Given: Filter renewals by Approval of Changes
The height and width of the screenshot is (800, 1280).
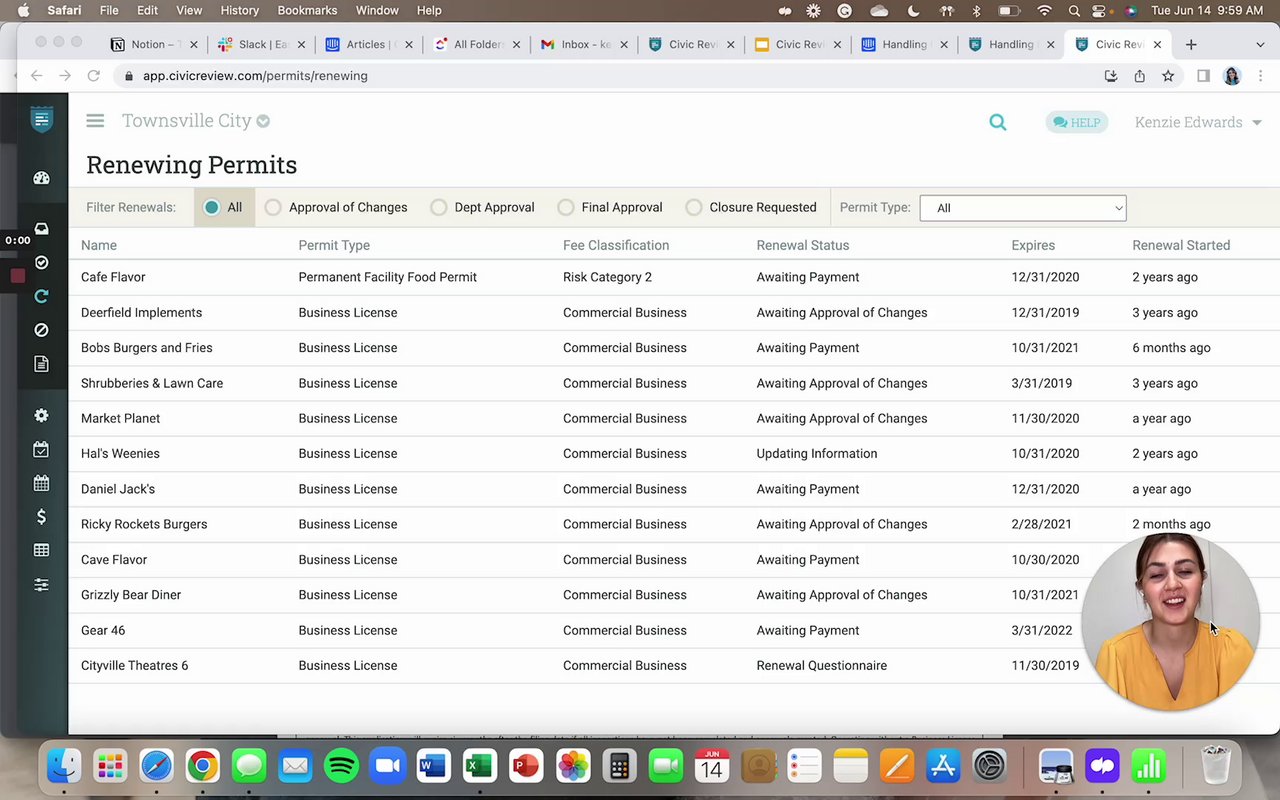Looking at the screenshot, I should click(x=336, y=207).
